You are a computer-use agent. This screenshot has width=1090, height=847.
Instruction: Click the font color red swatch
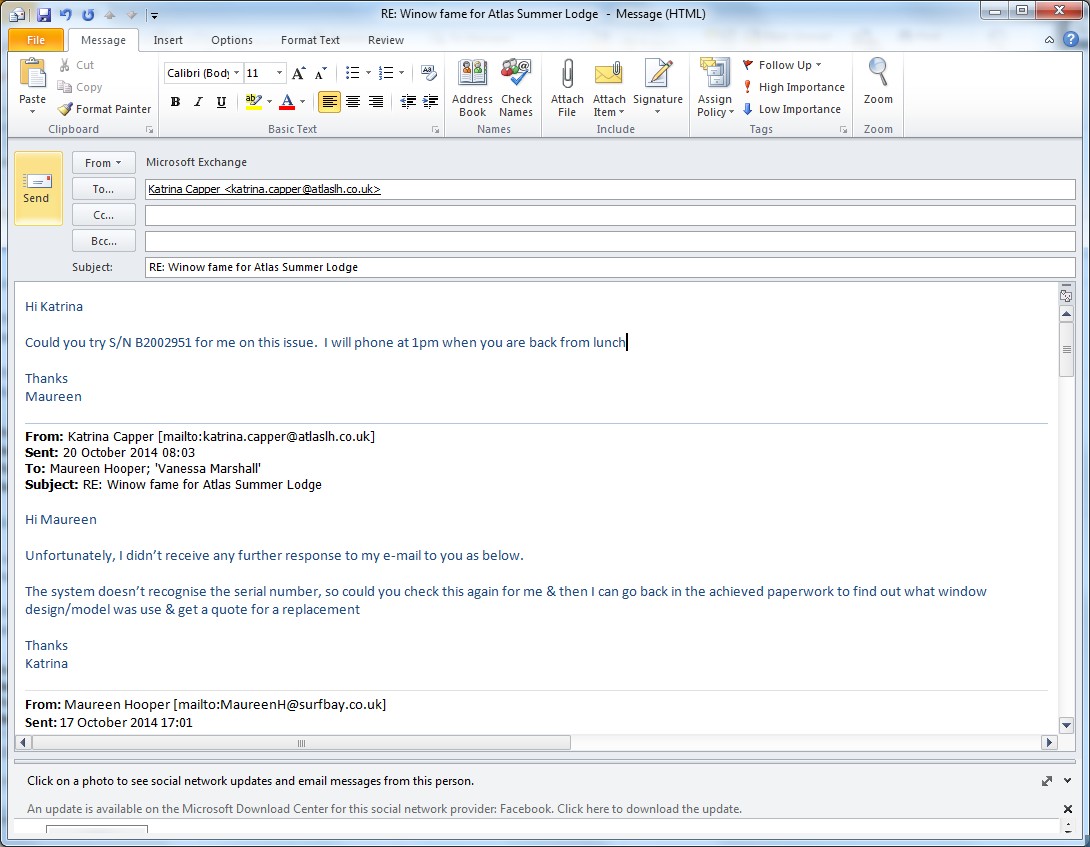click(287, 102)
